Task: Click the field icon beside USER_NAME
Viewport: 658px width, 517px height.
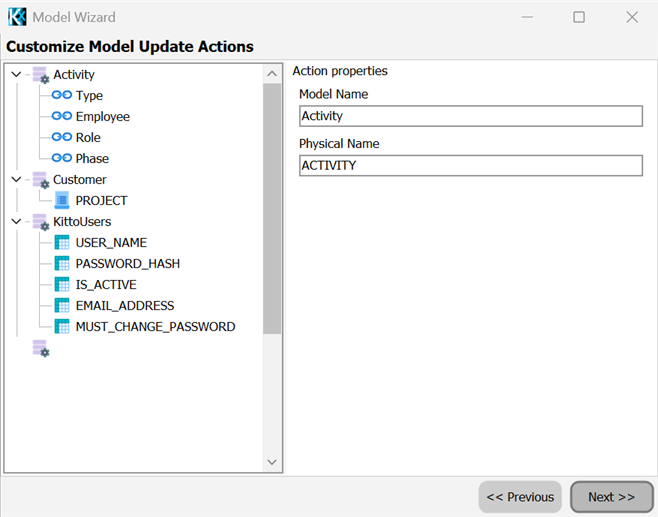Action: (x=62, y=243)
